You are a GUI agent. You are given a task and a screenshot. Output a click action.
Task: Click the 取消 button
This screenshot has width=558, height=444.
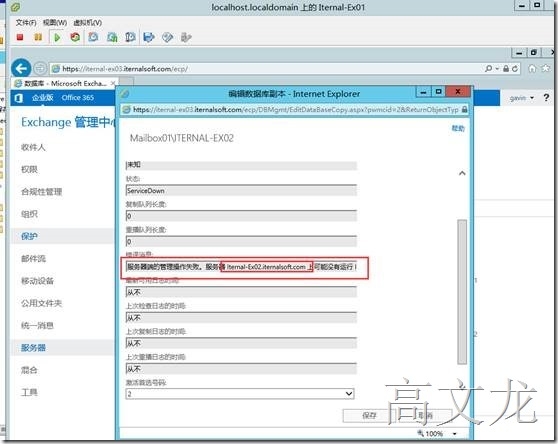click(425, 415)
